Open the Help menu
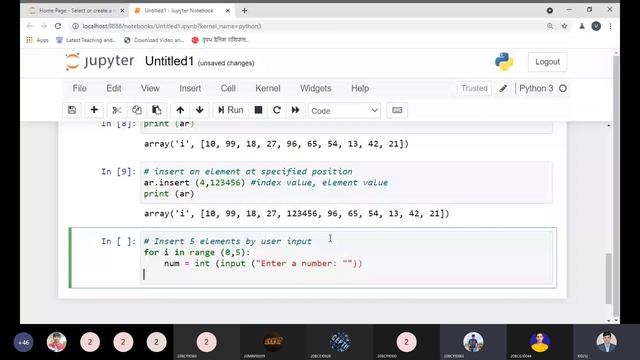This screenshot has height=360, width=640. pos(360,88)
